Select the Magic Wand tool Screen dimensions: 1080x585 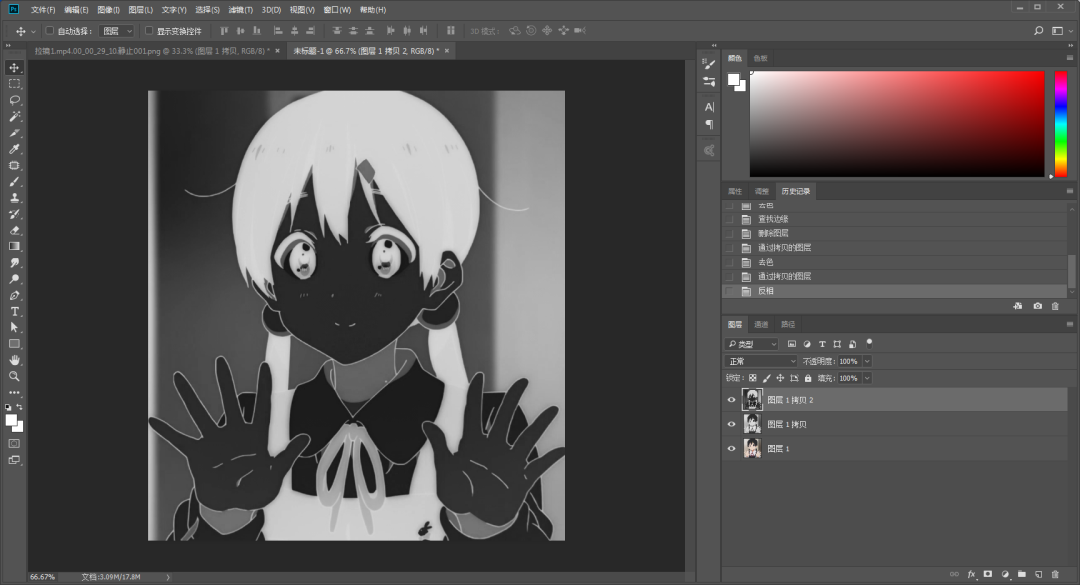point(14,116)
